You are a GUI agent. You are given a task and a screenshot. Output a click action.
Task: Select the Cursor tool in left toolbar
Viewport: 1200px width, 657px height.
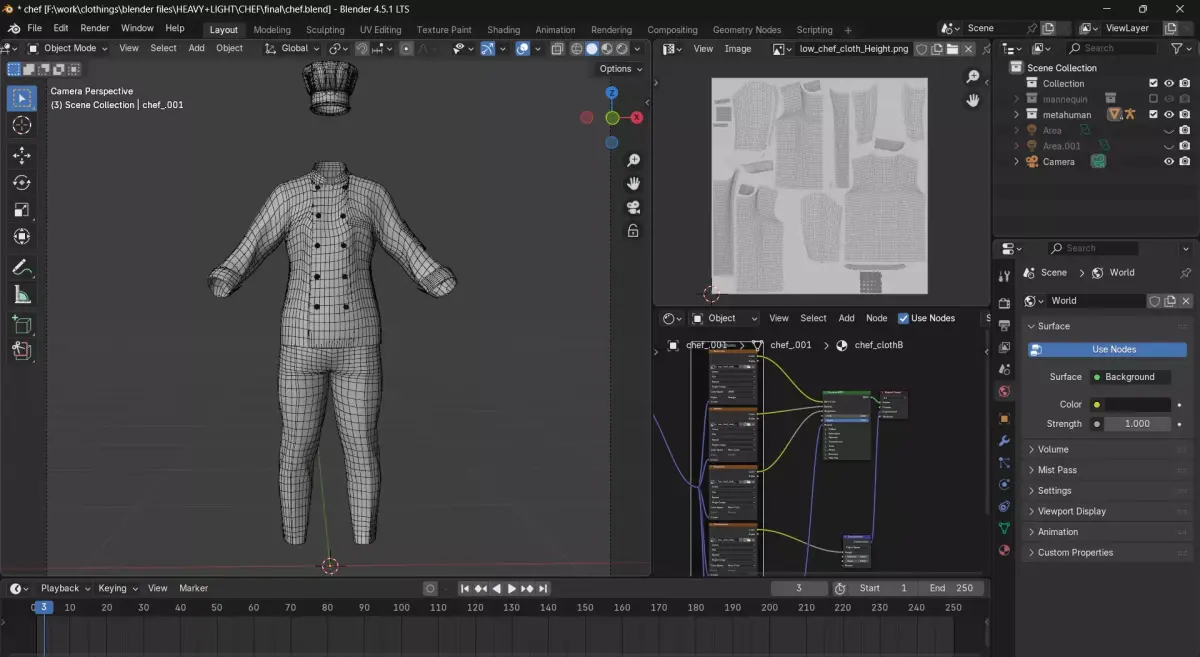[x=22, y=125]
